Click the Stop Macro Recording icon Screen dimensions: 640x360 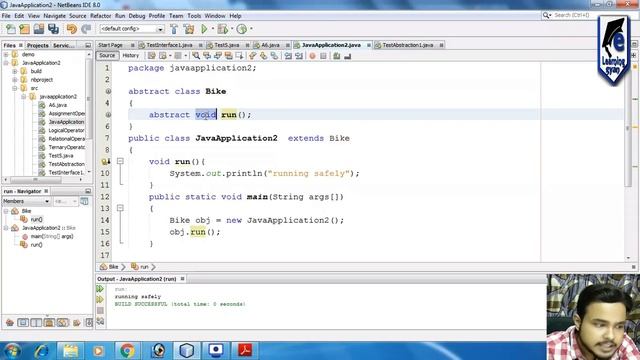pos(323,56)
